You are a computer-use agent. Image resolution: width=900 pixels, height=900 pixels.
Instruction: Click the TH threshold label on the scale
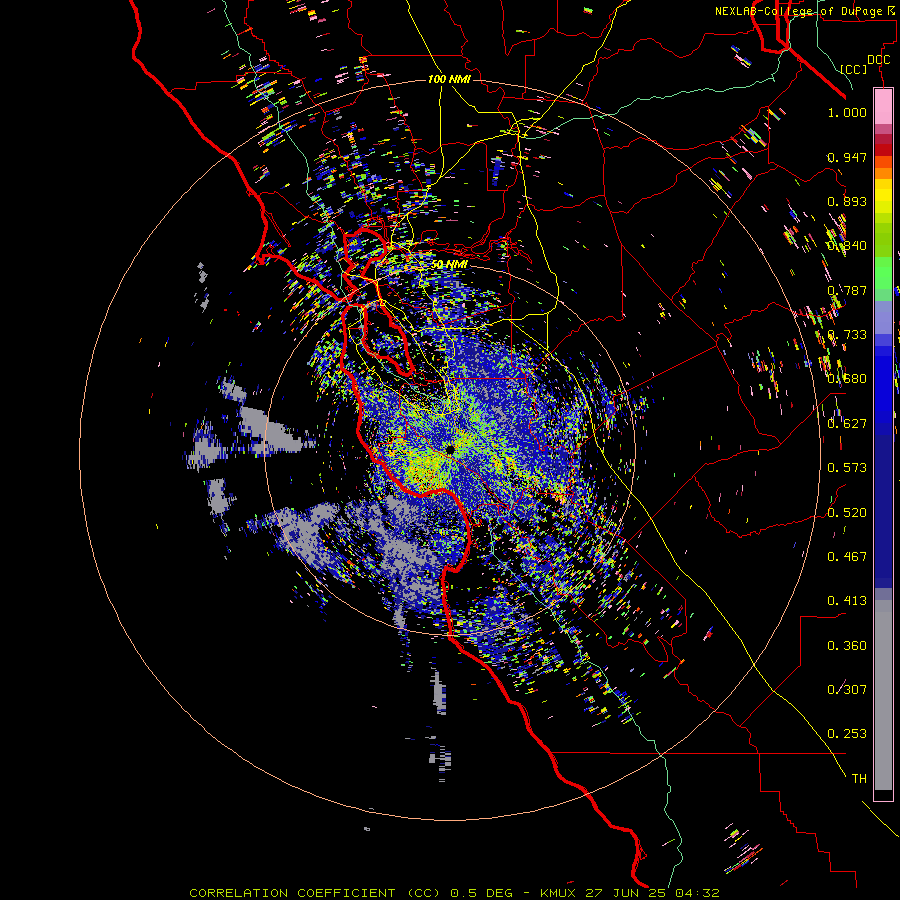click(859, 779)
